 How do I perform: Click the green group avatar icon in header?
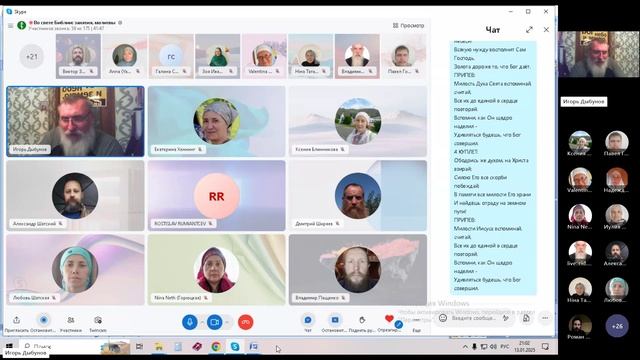click(22, 26)
